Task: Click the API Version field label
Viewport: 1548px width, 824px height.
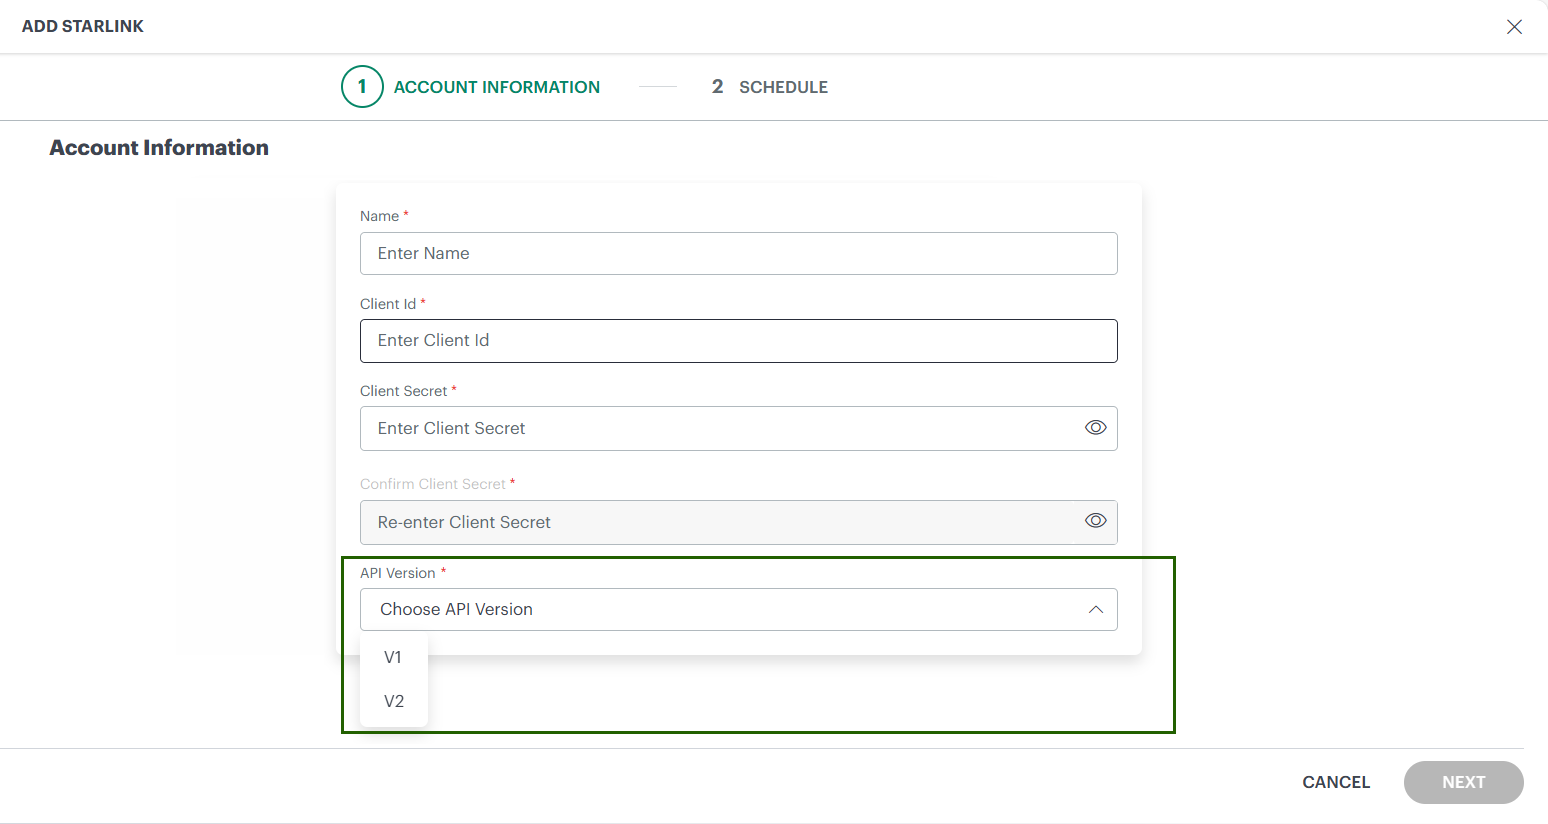Action: coord(398,573)
